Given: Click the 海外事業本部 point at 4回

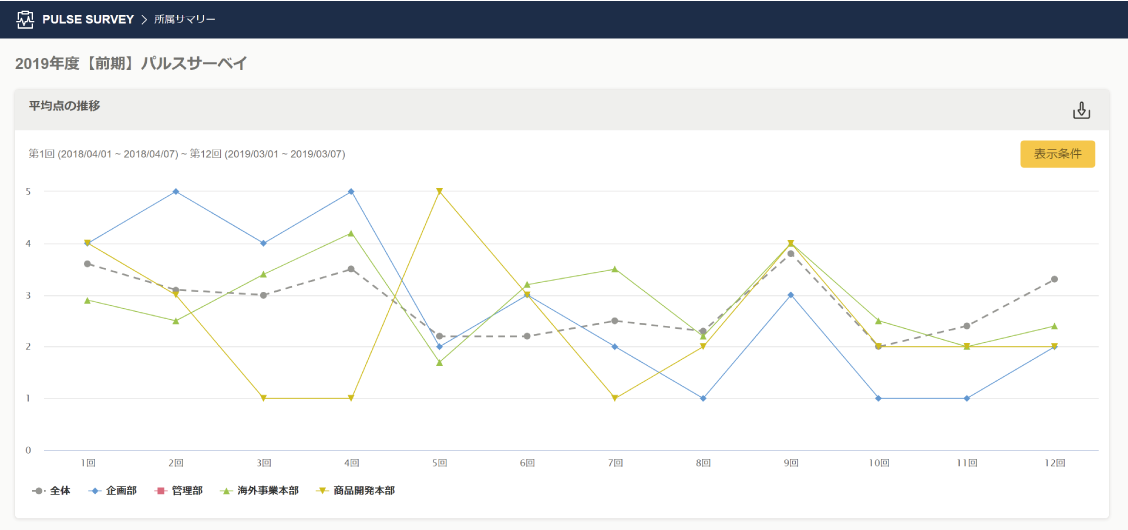Looking at the screenshot, I should (x=351, y=233).
